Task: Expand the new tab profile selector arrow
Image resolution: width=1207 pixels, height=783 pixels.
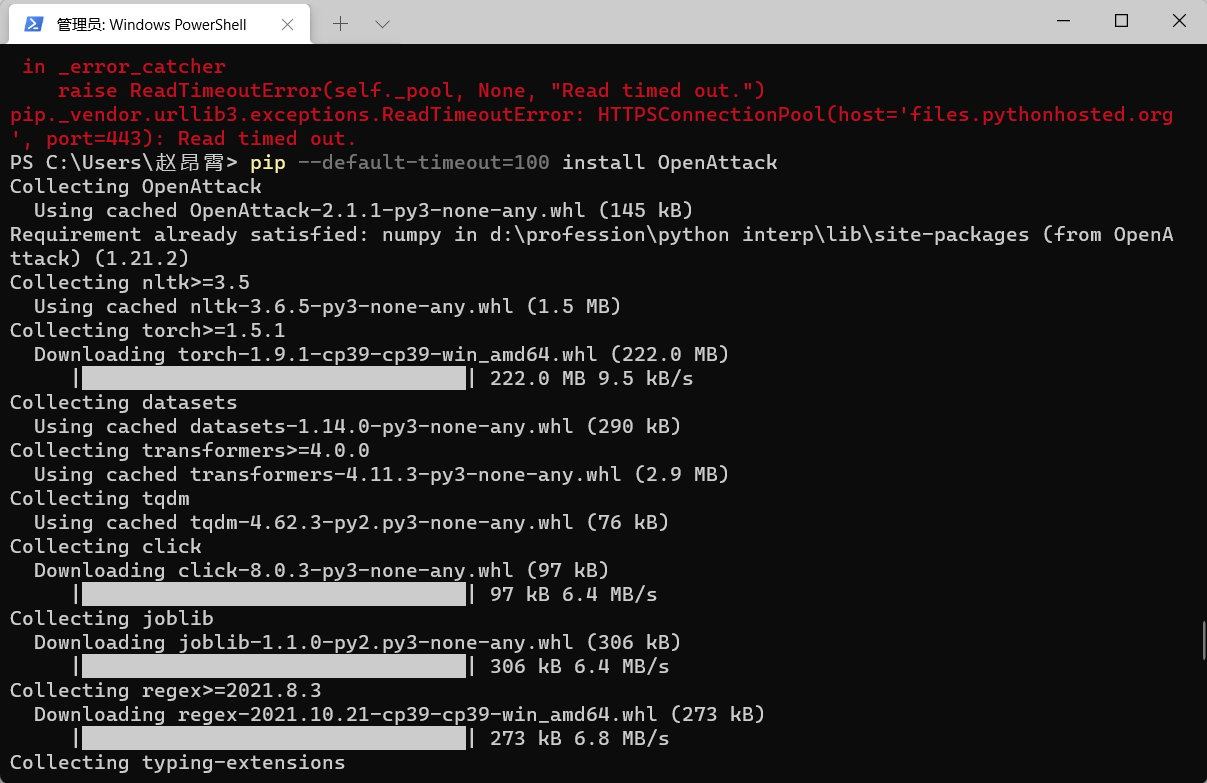Action: click(381, 22)
